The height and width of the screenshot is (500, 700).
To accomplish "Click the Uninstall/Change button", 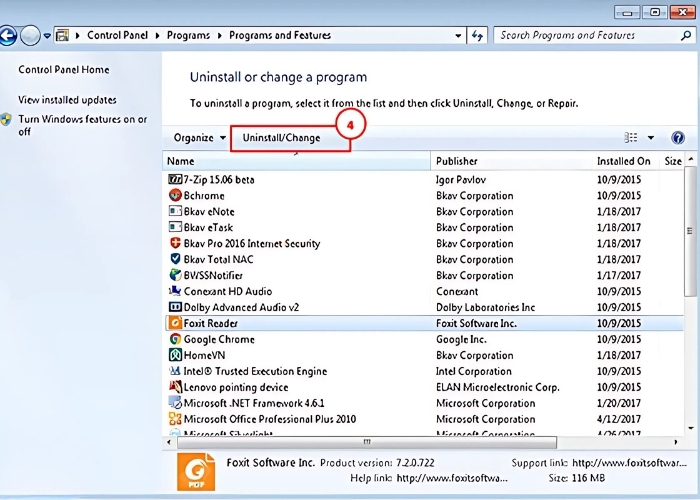I will [290, 138].
